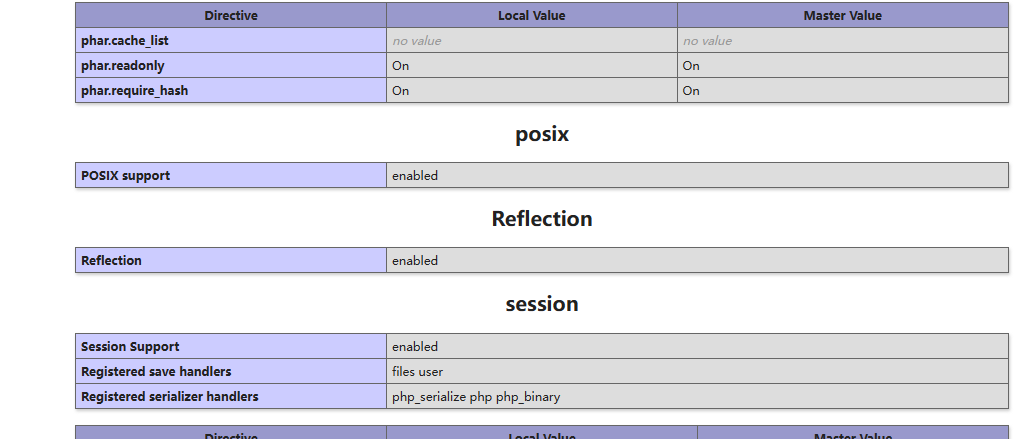Click the phar.require_hash directive cell
The width and height of the screenshot is (1028, 439).
(231, 90)
